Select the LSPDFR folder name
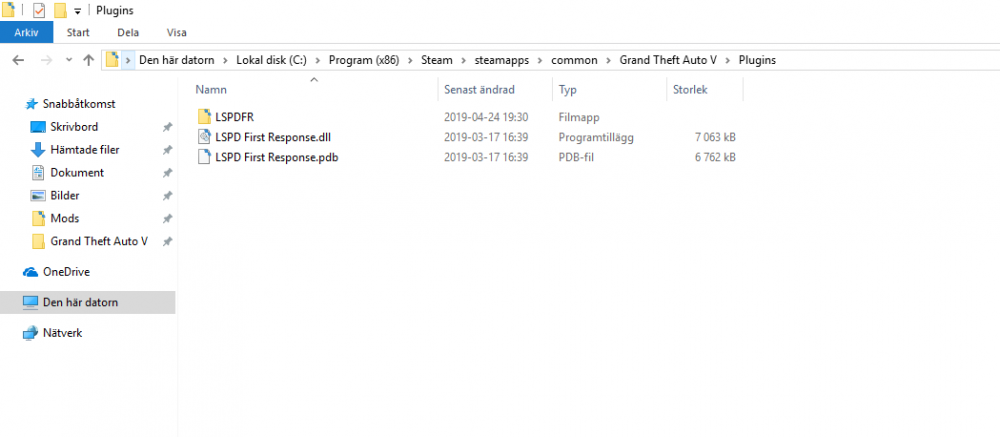1000x437 pixels. [x=235, y=117]
